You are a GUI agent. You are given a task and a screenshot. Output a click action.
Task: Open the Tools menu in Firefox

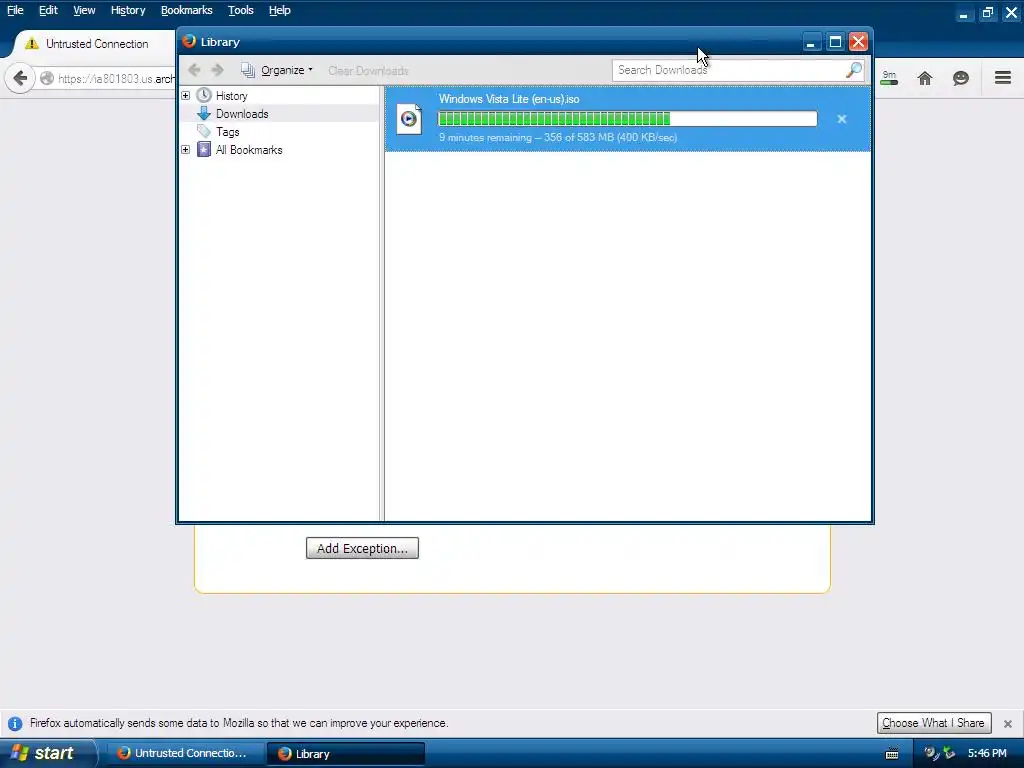(x=241, y=10)
